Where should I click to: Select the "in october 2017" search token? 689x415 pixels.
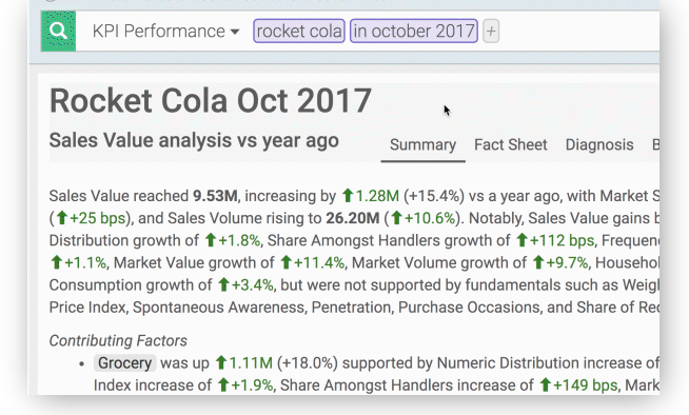coord(414,32)
